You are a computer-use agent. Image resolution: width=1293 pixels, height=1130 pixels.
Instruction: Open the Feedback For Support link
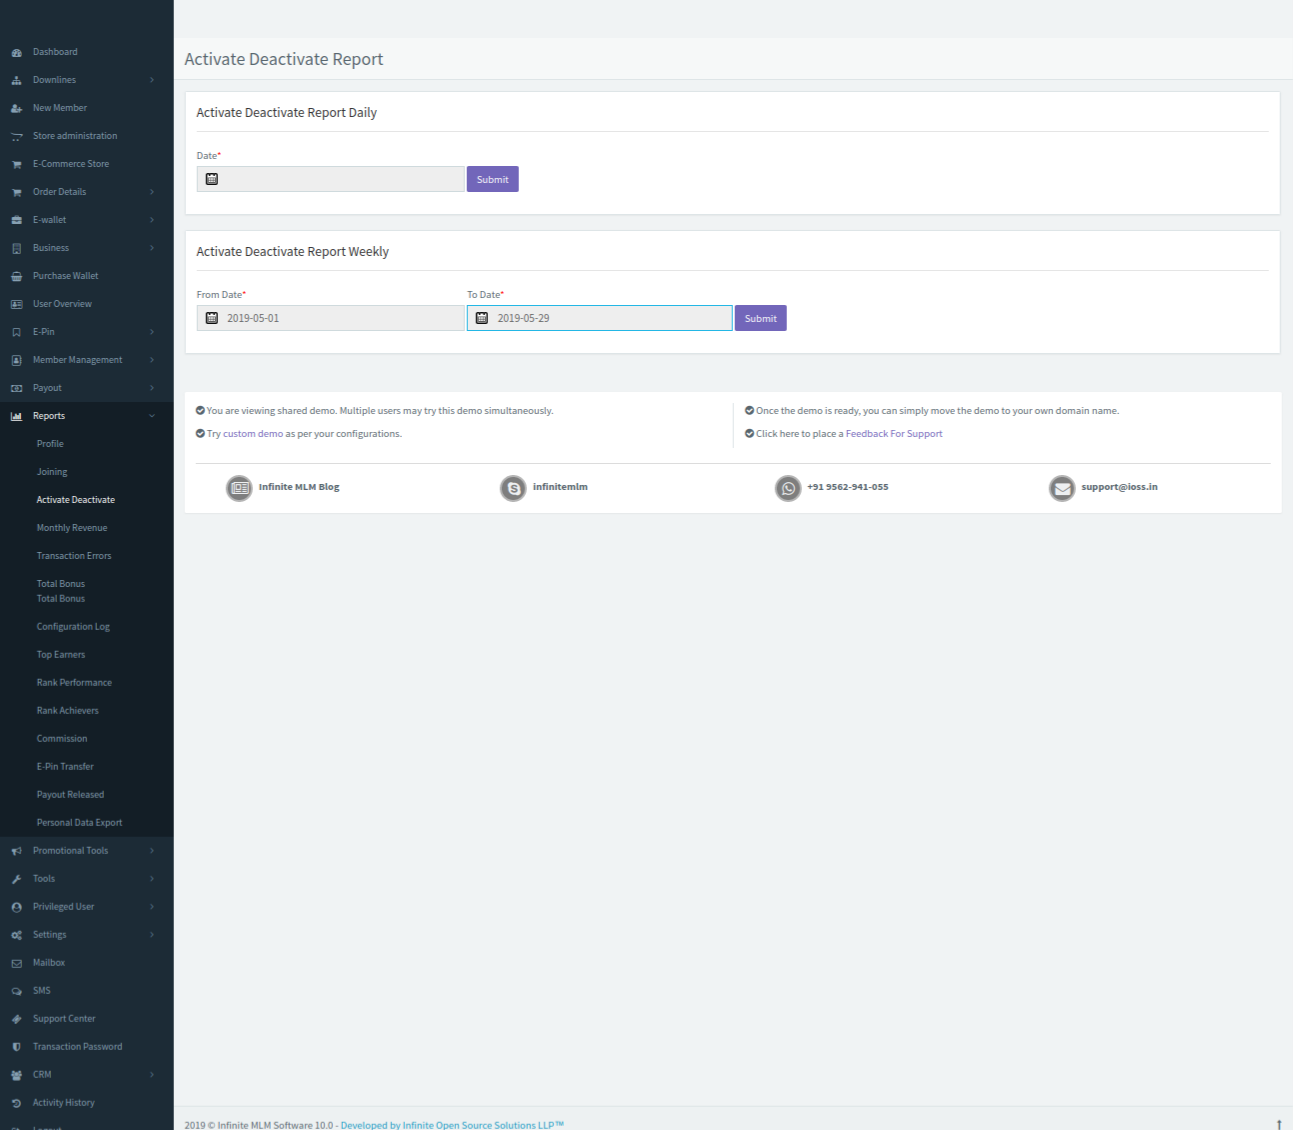point(894,434)
